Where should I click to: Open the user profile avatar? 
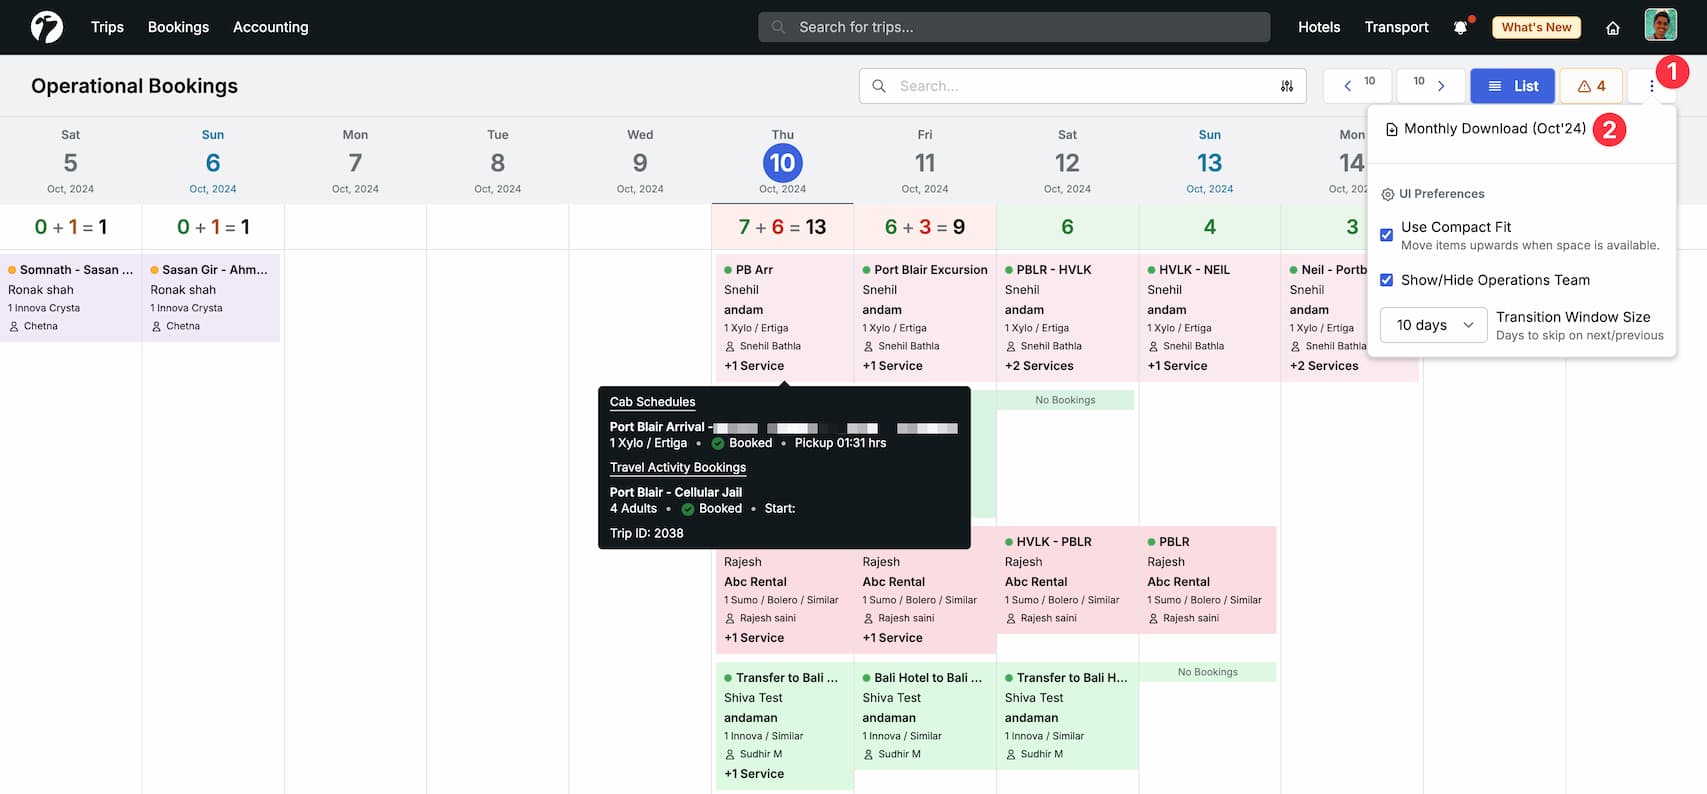click(1660, 25)
